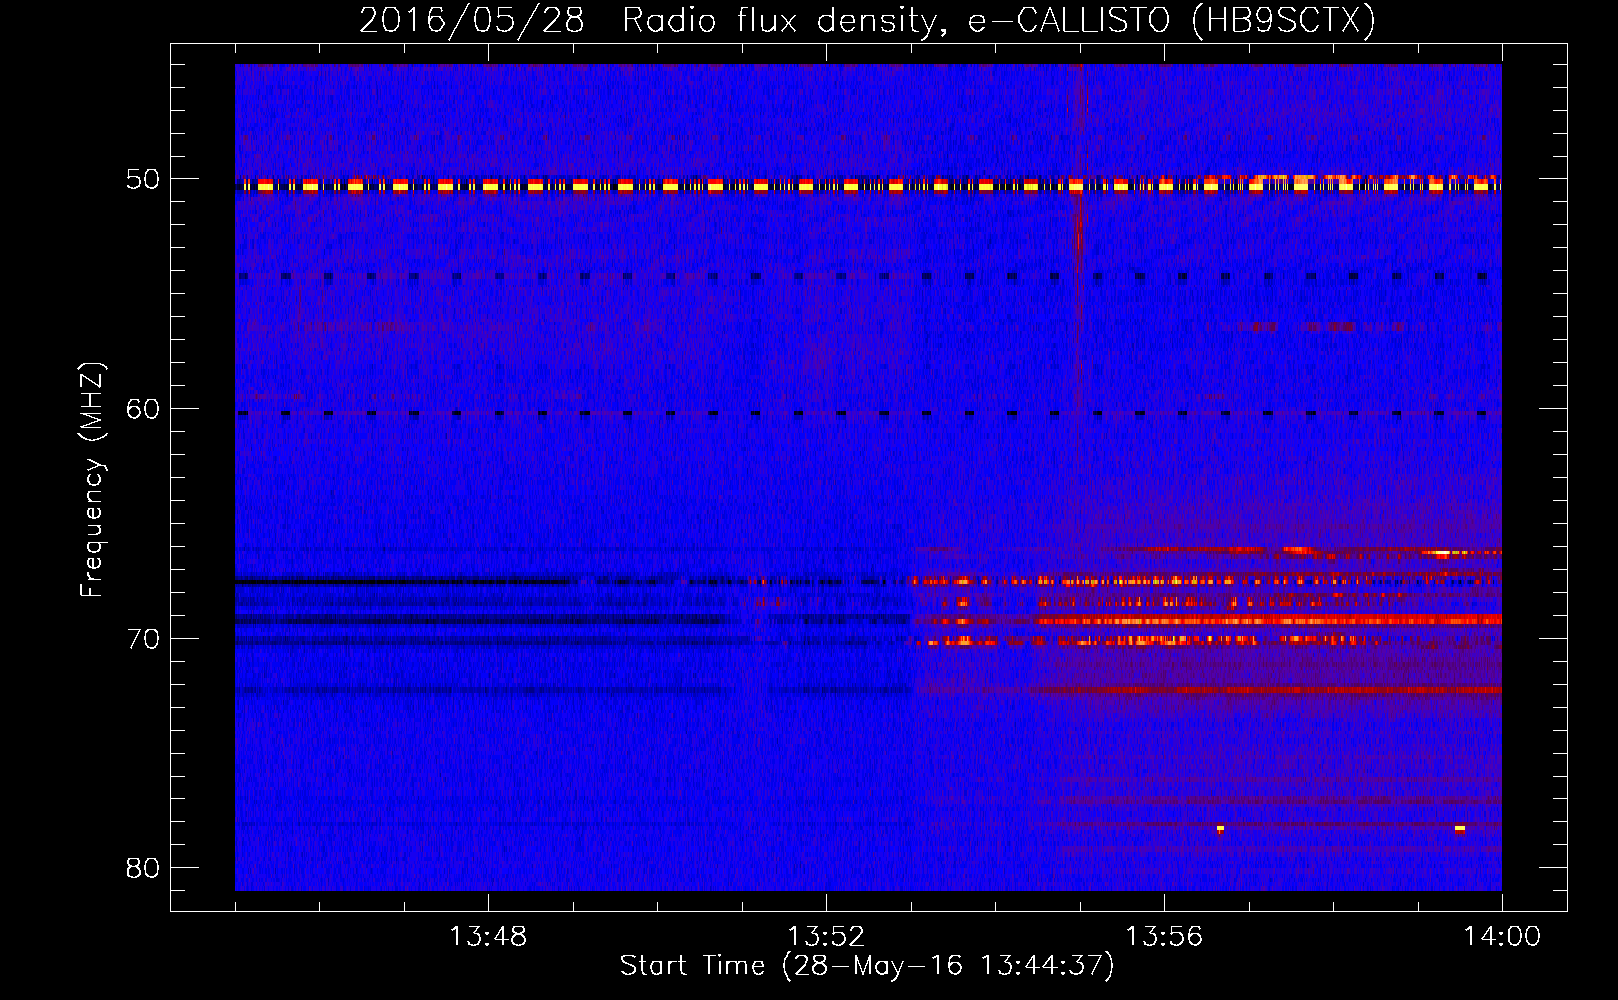This screenshot has height=1000, width=1618.
Task: Click the dotted black line near 54 MHz
Action: tap(868, 277)
